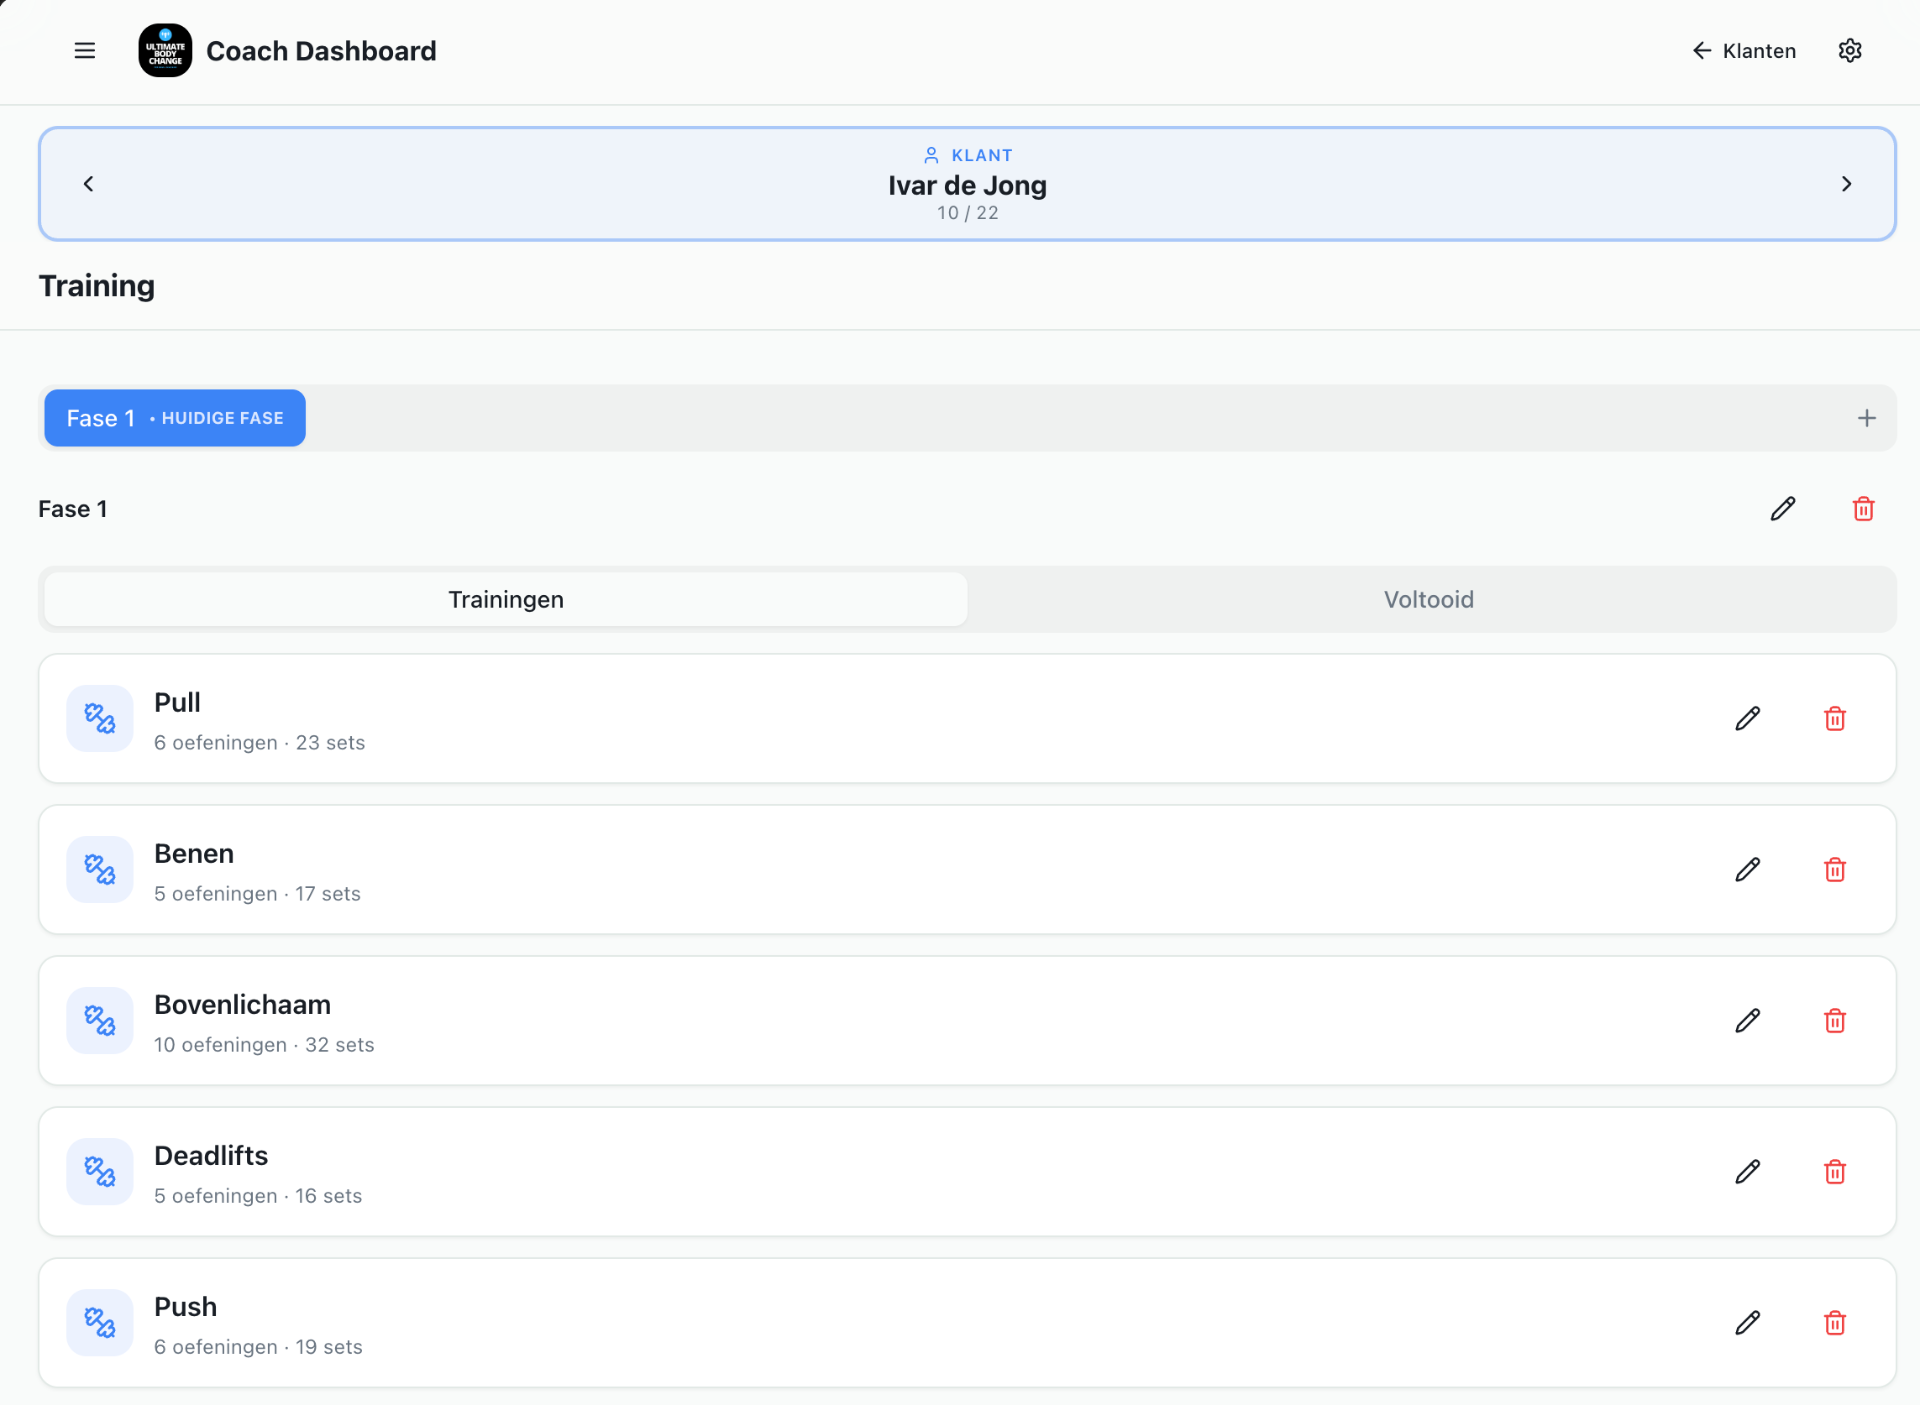Delete the Deadlifts training
This screenshot has height=1405, width=1920.
pyautogui.click(x=1835, y=1172)
